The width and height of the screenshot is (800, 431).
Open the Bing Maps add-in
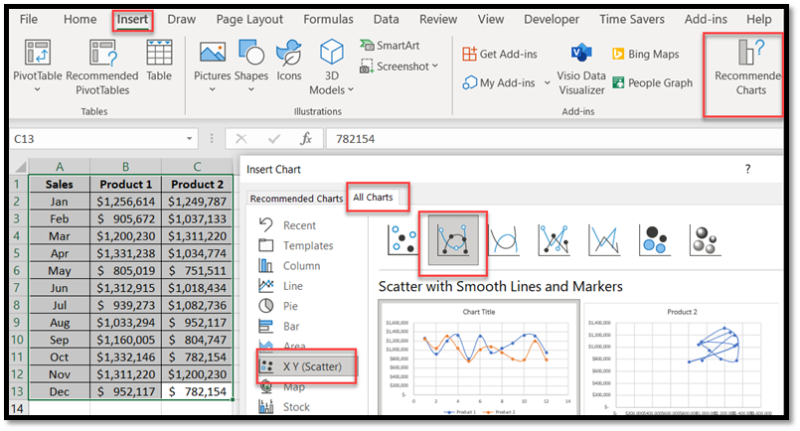[x=645, y=54]
